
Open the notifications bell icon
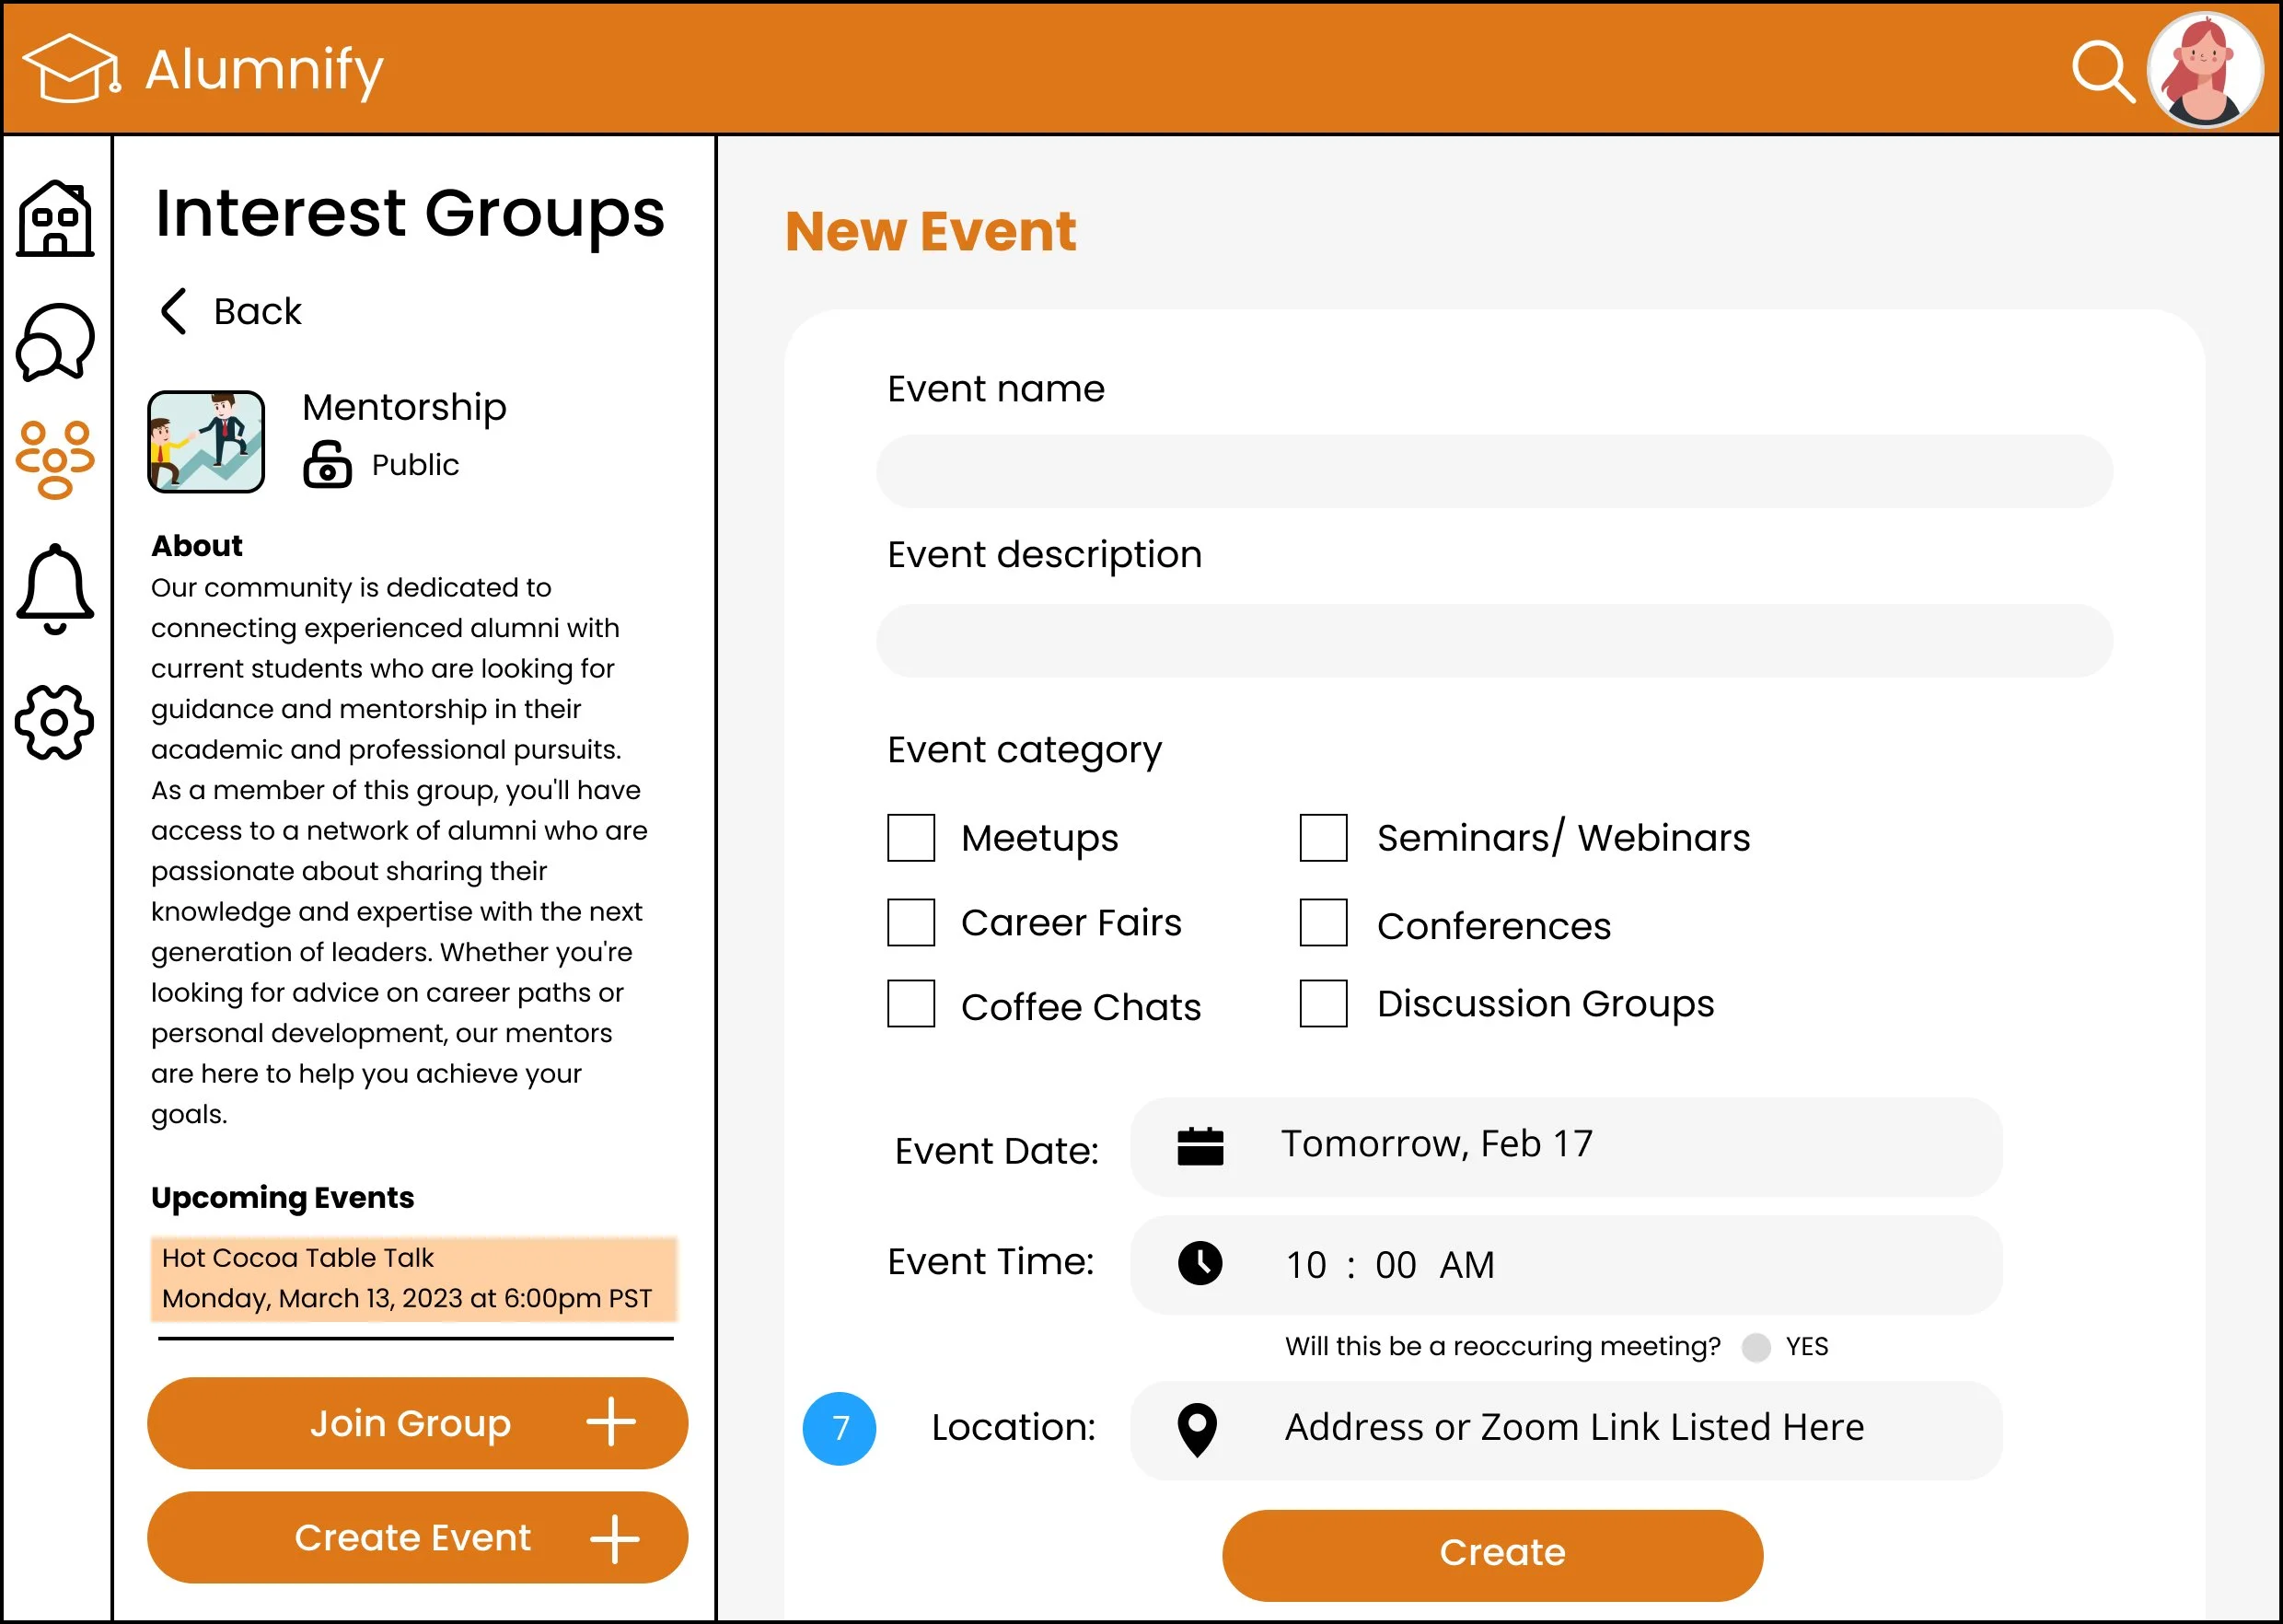tap(55, 588)
